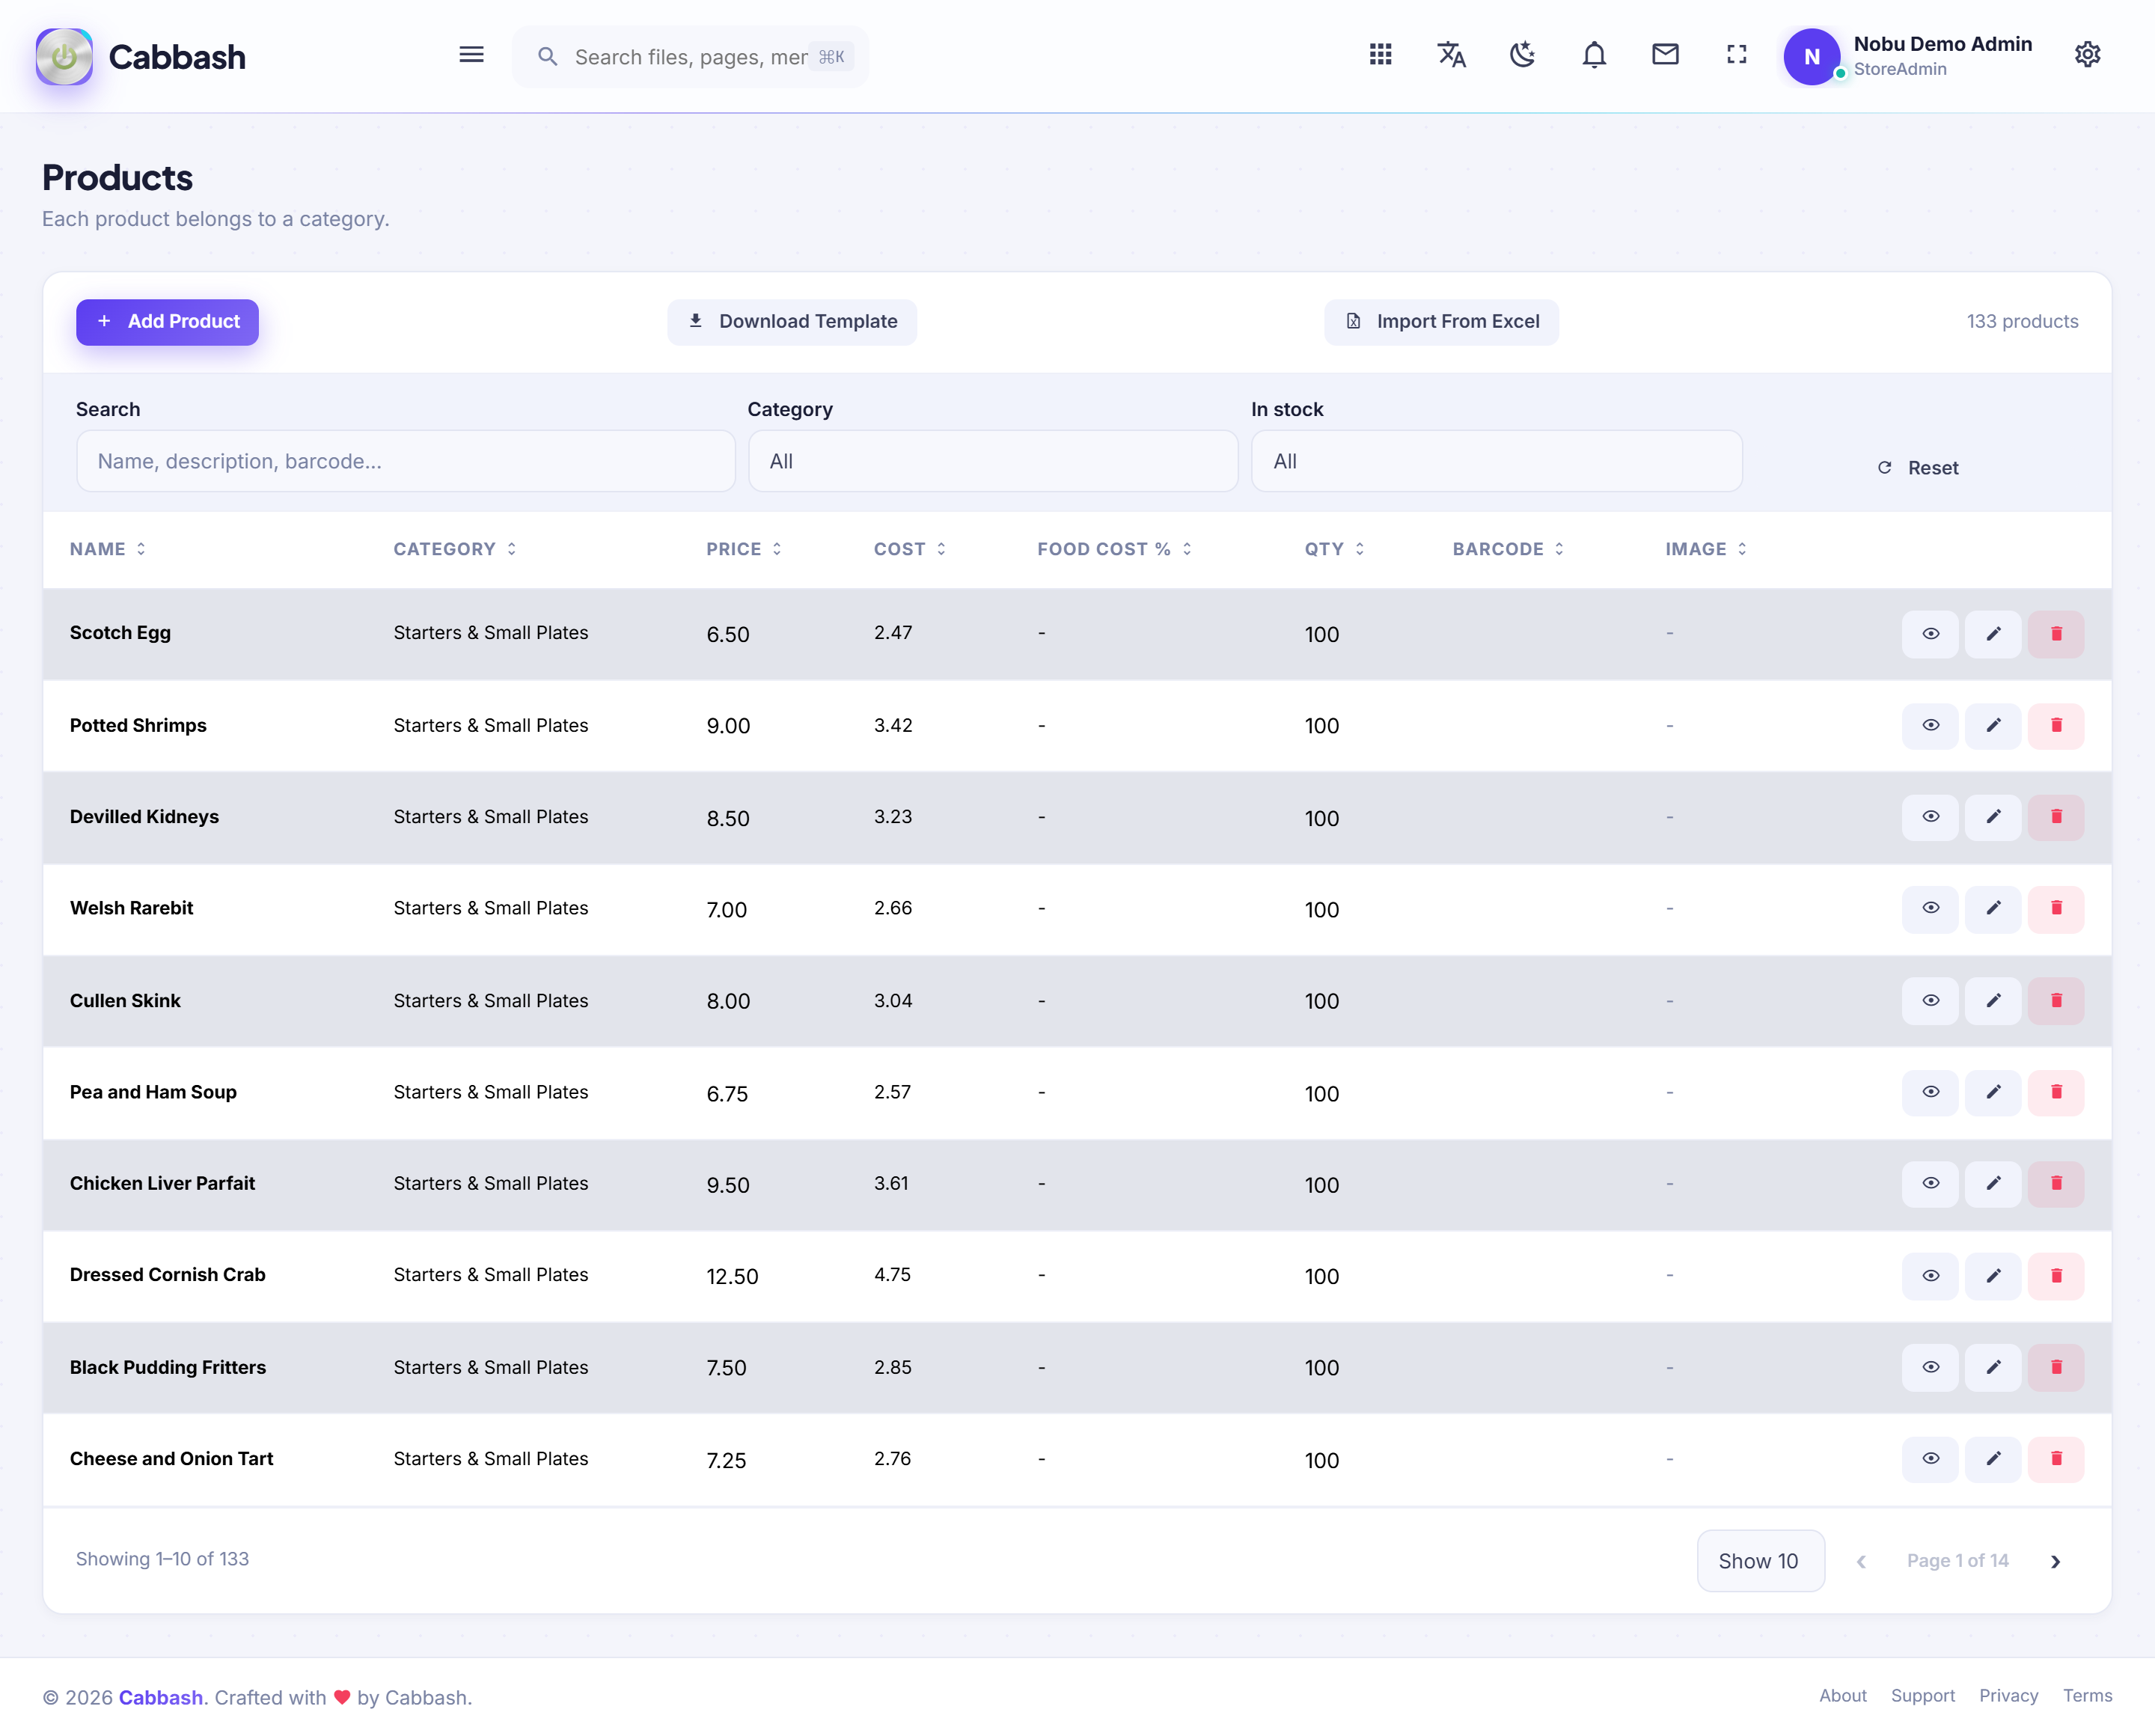
Task: Delete the Cullen Skink product
Action: [2056, 1001]
